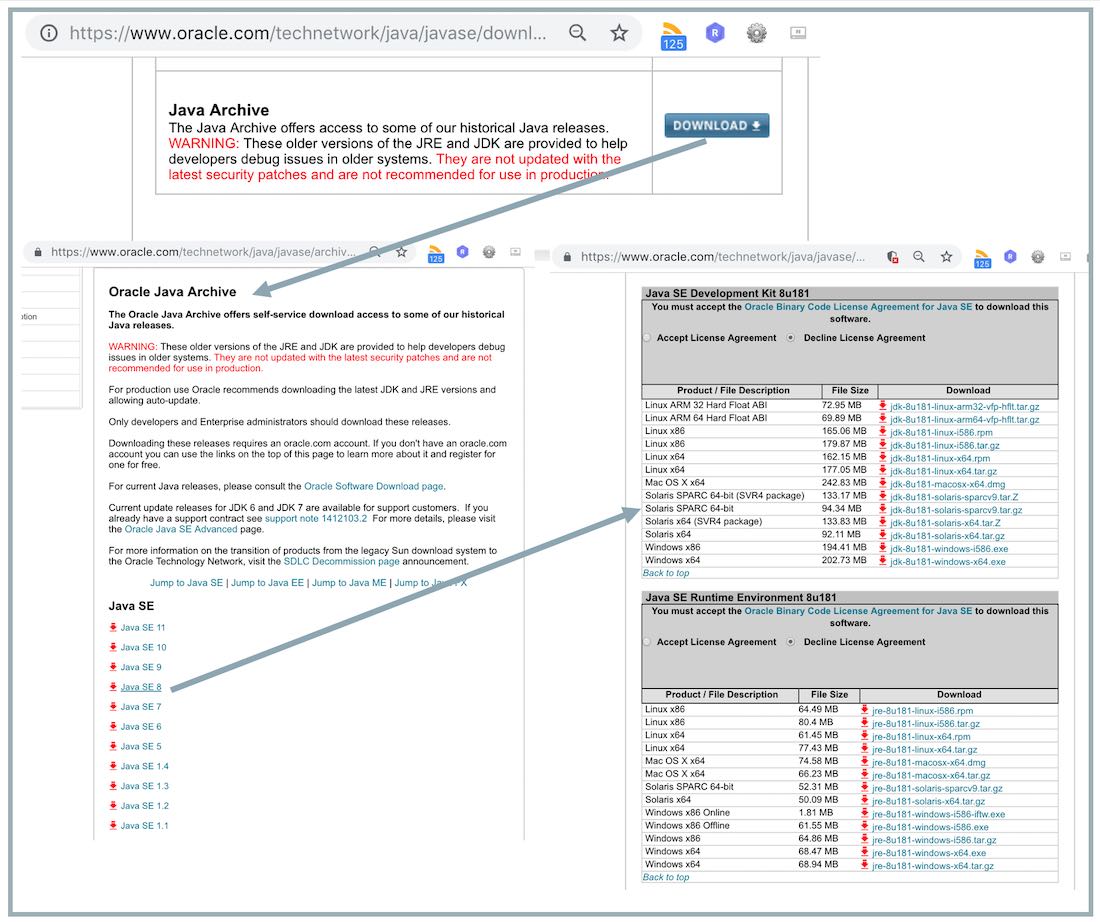Open Java SE 5 archive link
Image resolution: width=1100 pixels, height=922 pixels.
click(141, 747)
